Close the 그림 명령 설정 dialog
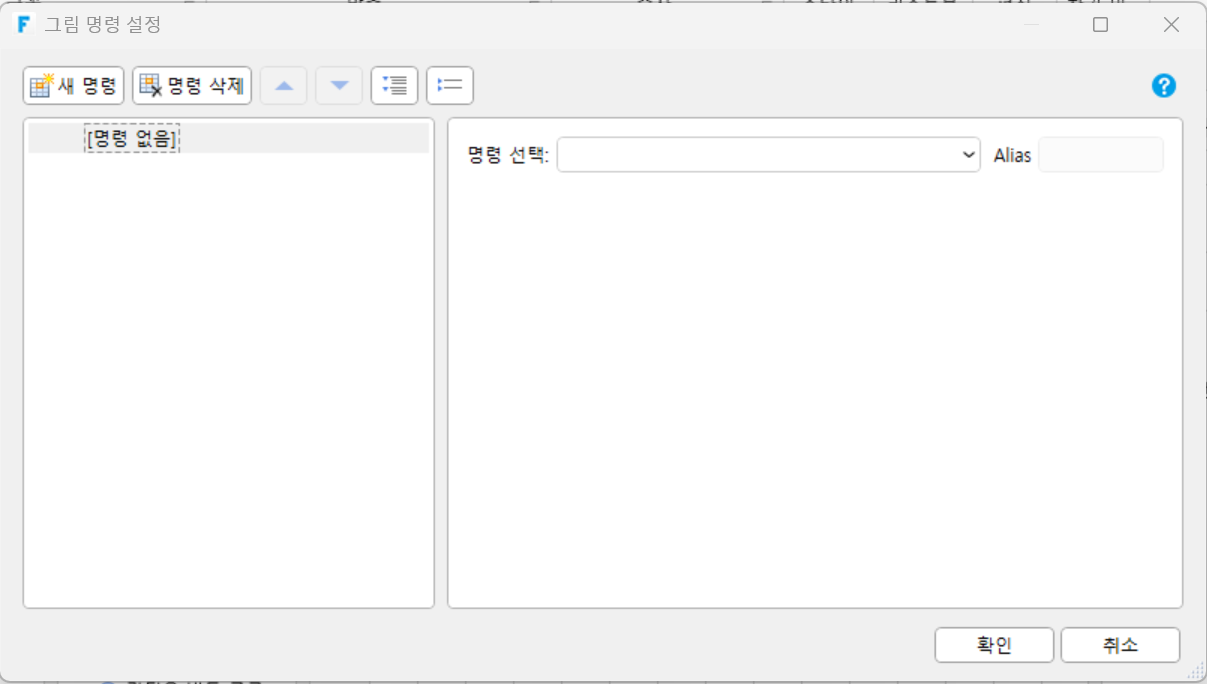 [1171, 25]
